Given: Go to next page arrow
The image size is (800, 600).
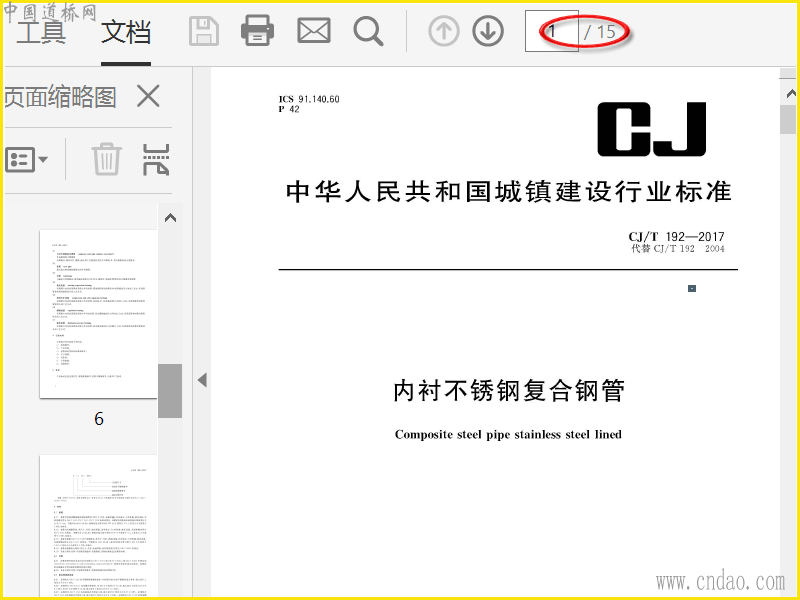Looking at the screenshot, I should 488,31.
